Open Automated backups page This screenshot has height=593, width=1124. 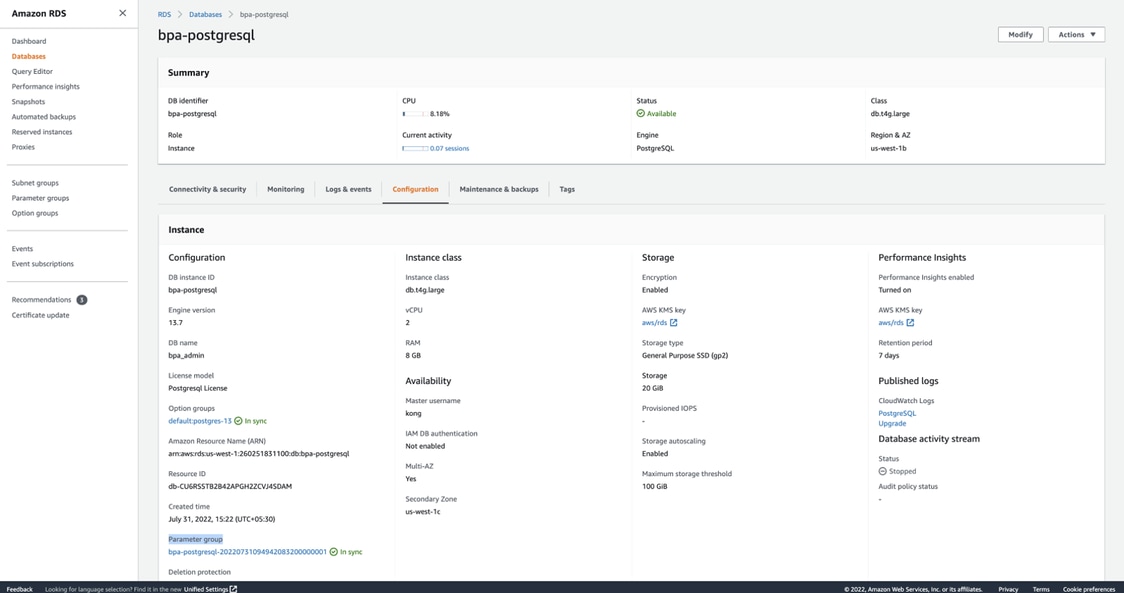coord(44,116)
